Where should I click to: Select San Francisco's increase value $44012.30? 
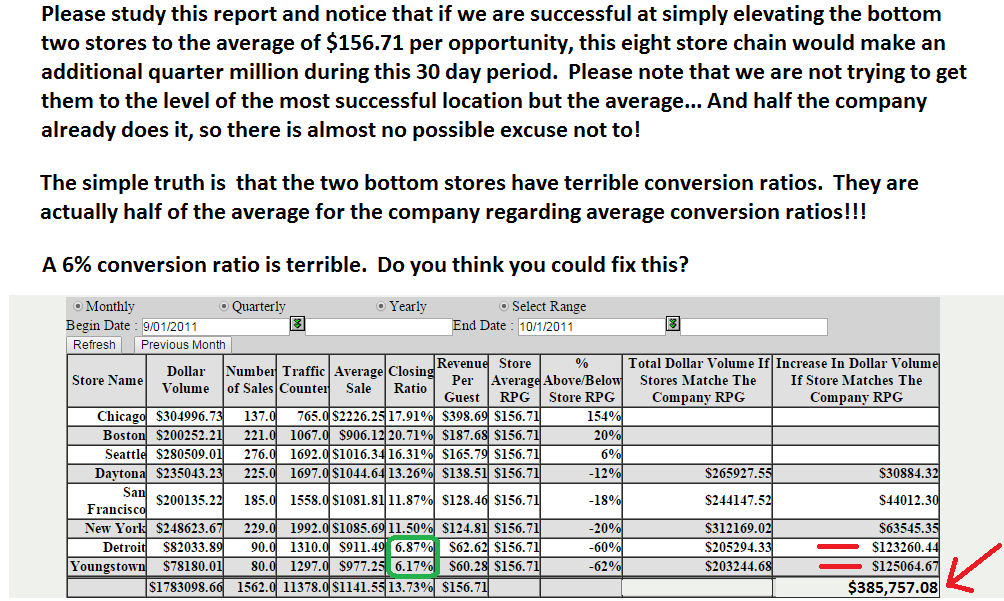click(856, 501)
